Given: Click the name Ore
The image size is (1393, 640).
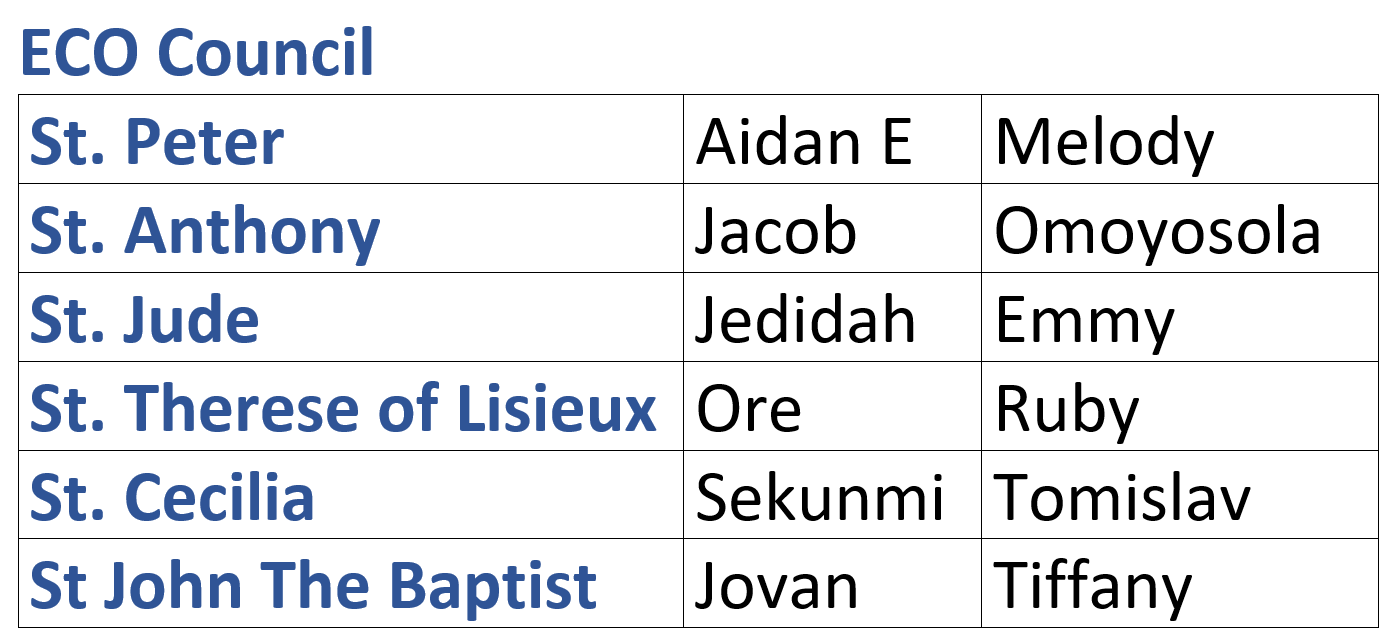Looking at the screenshot, I should 749,410.
